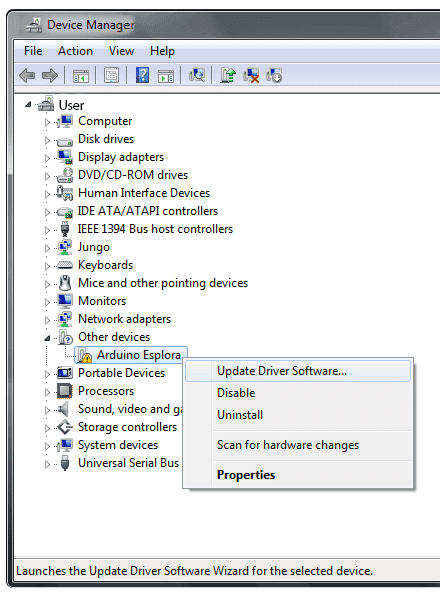The image size is (440, 597).
Task: Collapse the User root node
Action: click(28, 104)
